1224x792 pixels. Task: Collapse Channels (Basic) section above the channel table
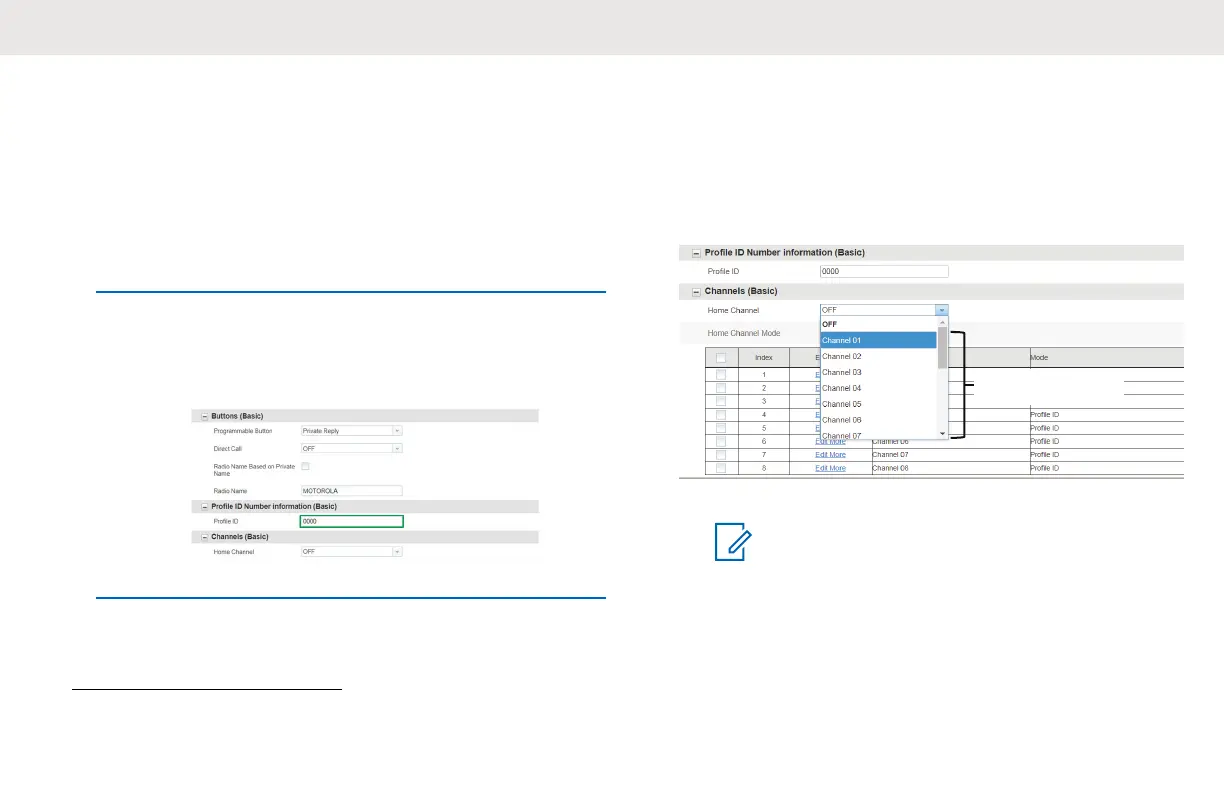click(x=697, y=291)
